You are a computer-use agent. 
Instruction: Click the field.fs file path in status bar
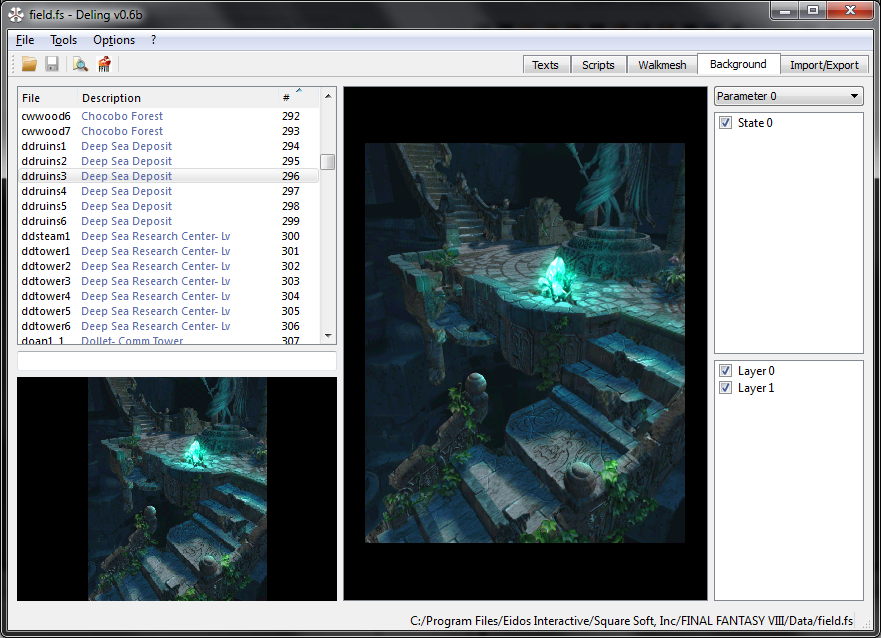(632, 621)
